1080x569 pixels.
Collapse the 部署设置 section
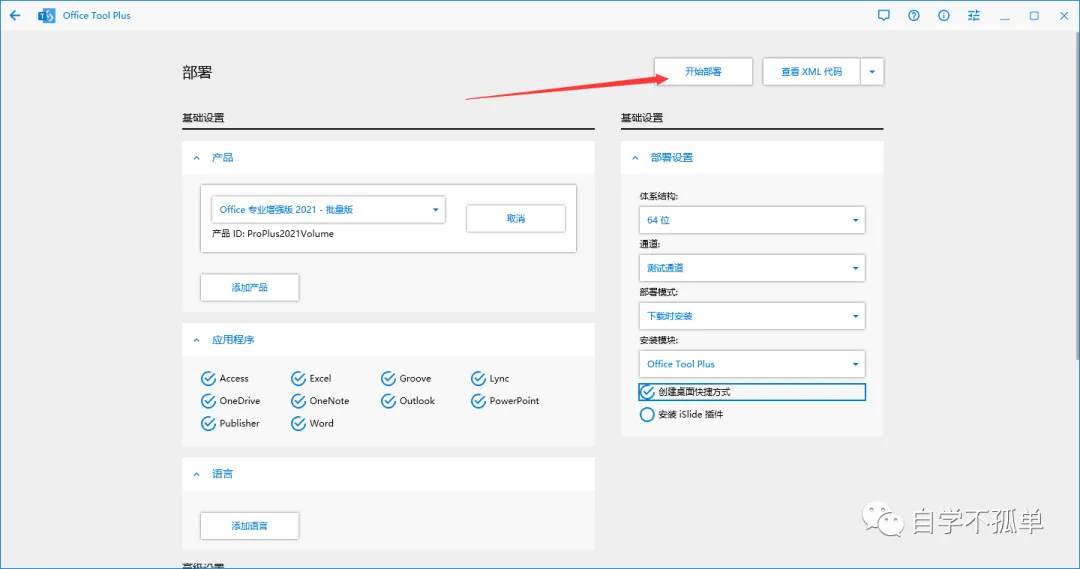(635, 158)
